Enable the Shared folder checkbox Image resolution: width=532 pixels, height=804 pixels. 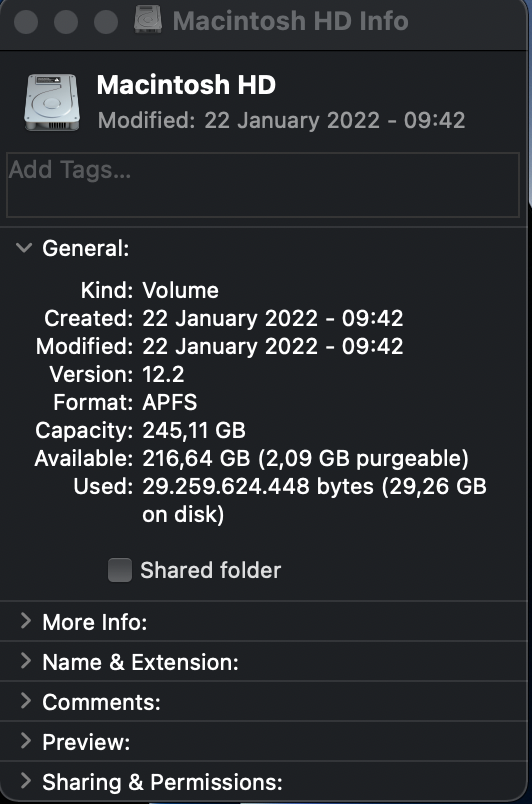[x=120, y=570]
